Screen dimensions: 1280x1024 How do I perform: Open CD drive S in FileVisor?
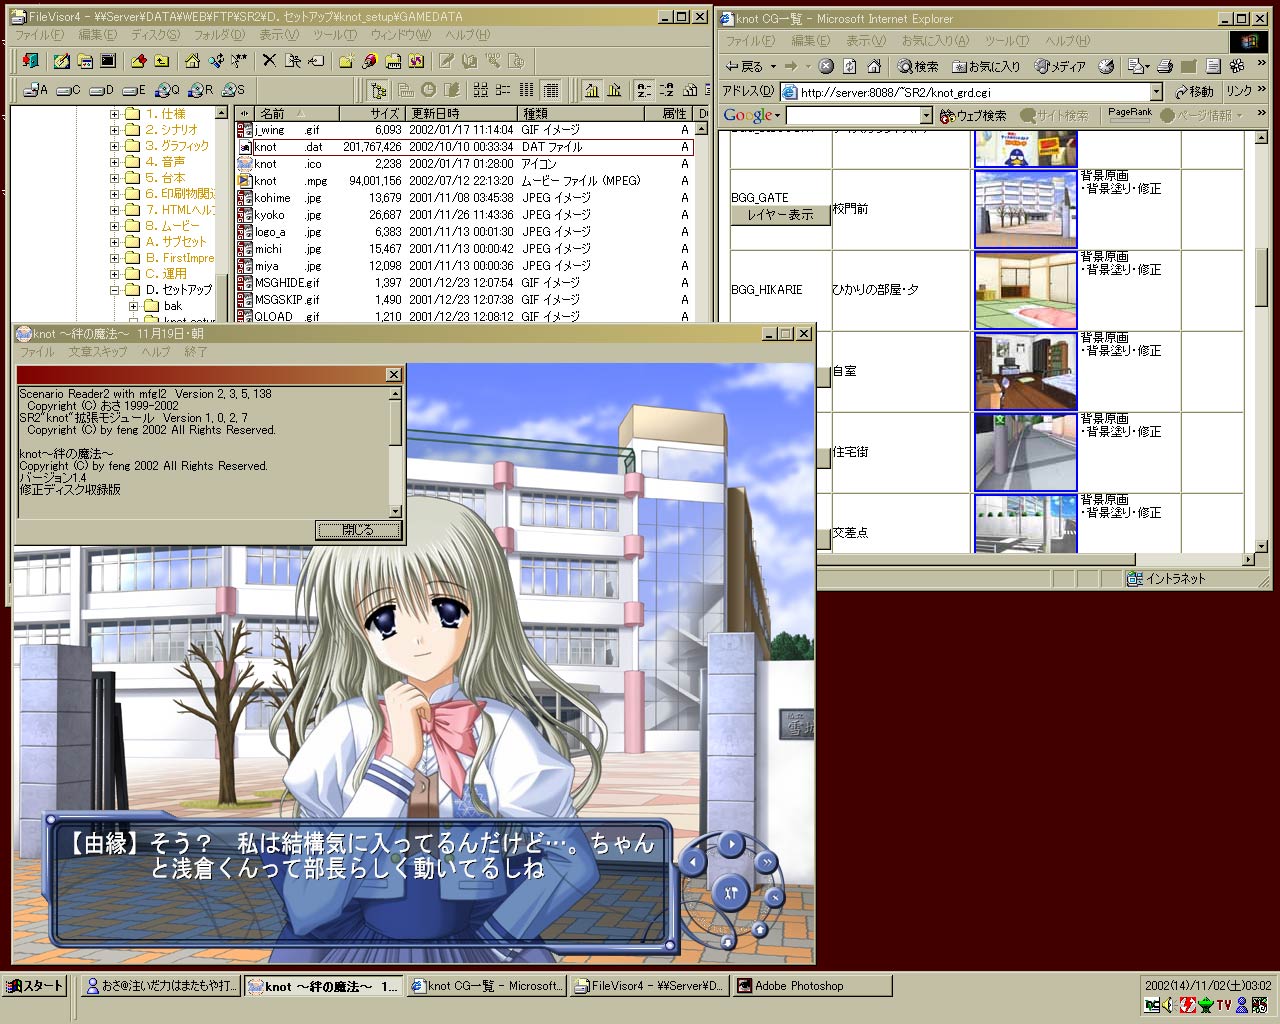(x=233, y=90)
